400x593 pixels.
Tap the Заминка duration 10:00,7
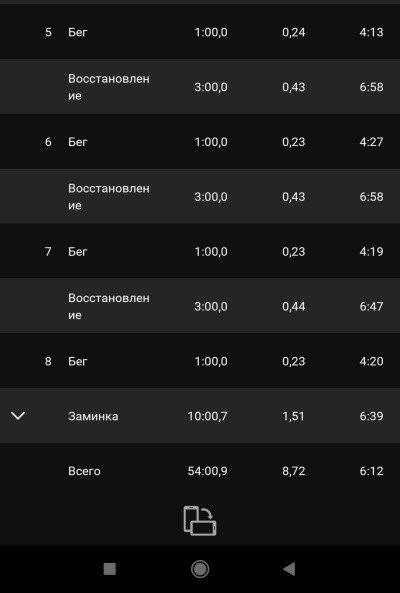[208, 416]
